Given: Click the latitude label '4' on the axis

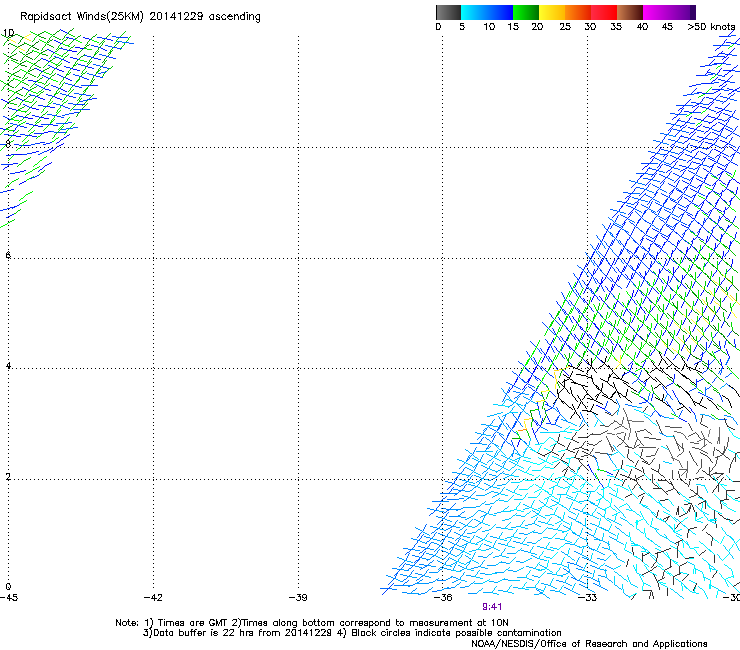Looking at the screenshot, I should click(8, 366).
